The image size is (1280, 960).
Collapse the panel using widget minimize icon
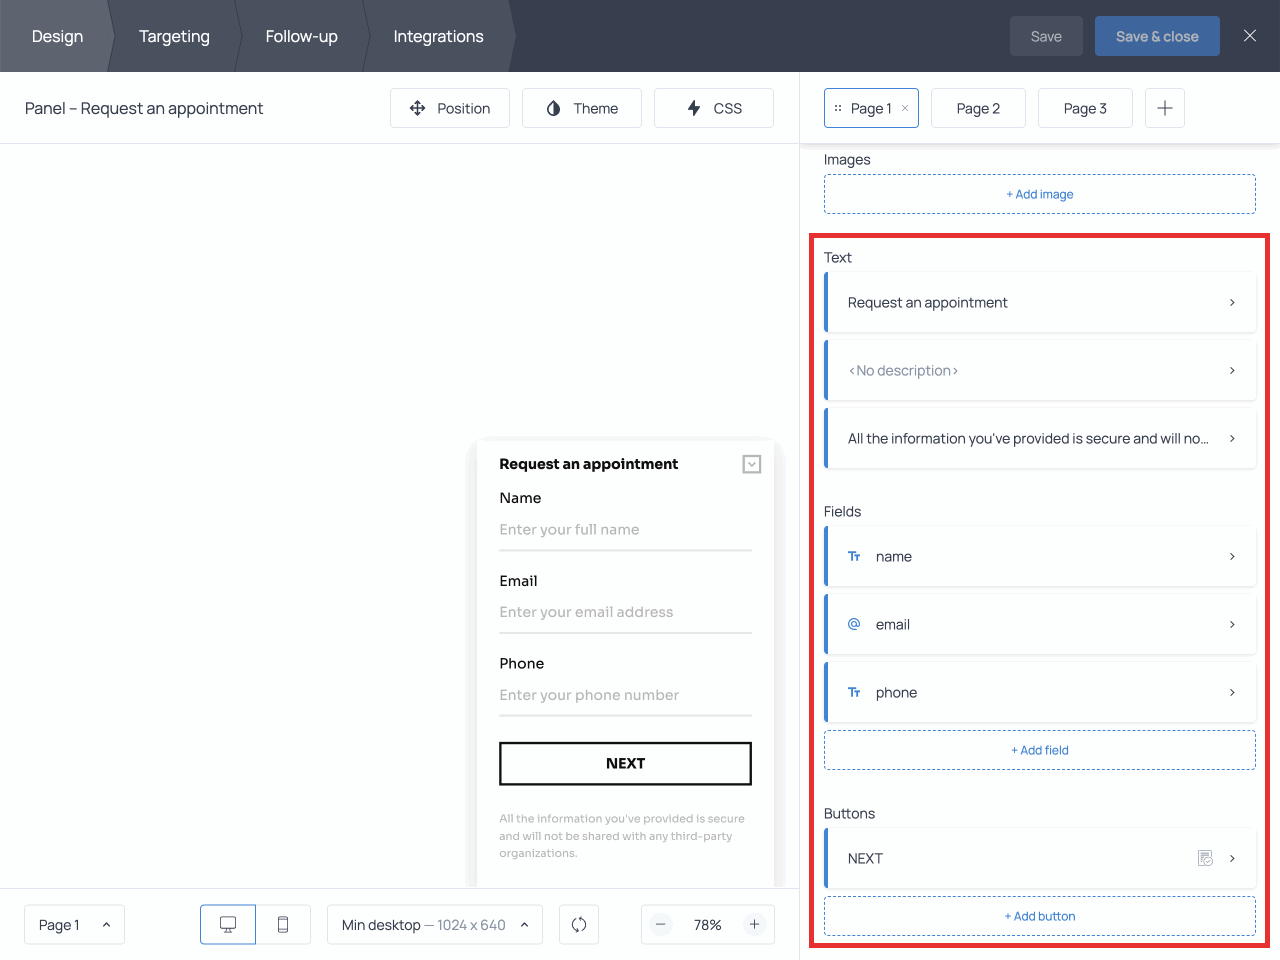click(x=752, y=464)
